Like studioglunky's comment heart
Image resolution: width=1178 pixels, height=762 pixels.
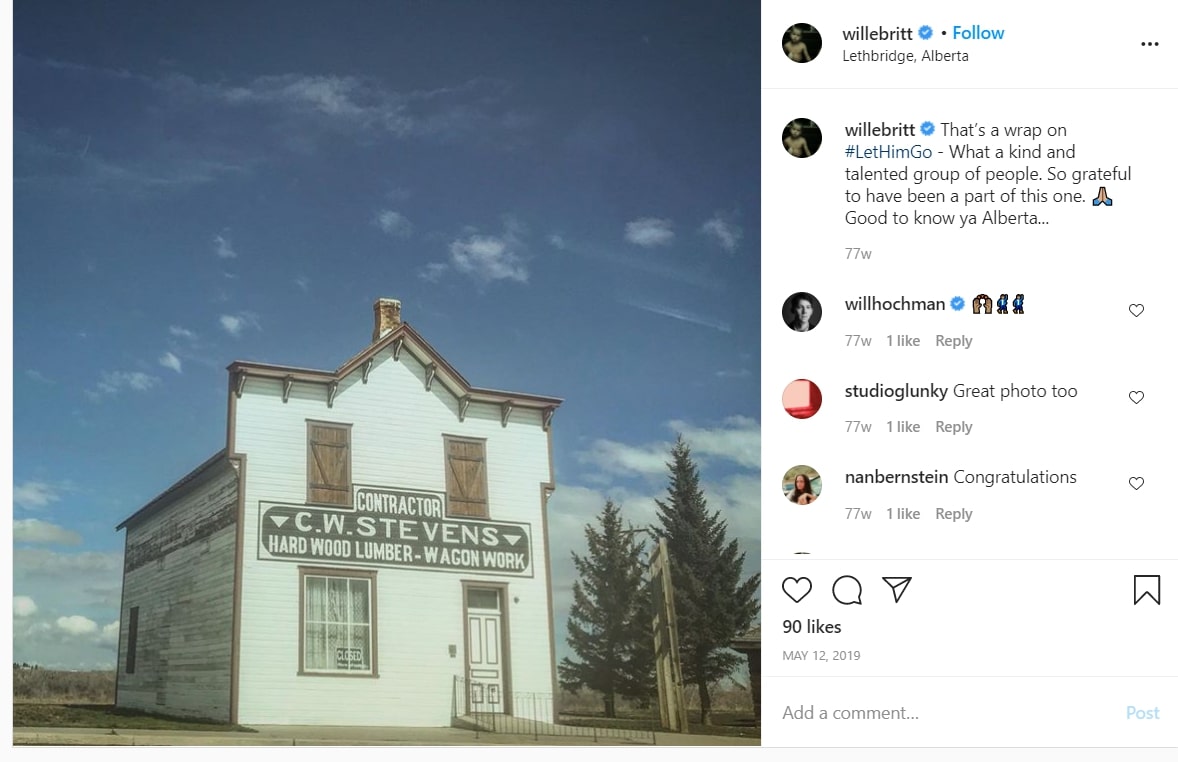[1136, 397]
